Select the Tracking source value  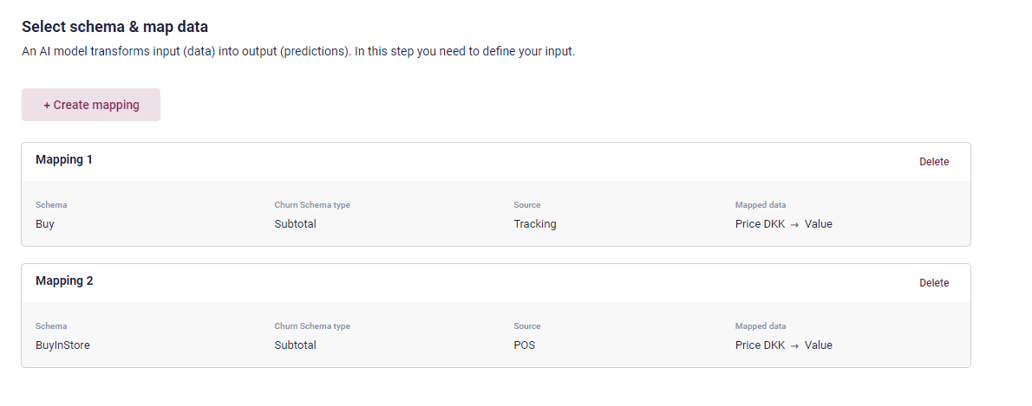pyautogui.click(x=535, y=224)
